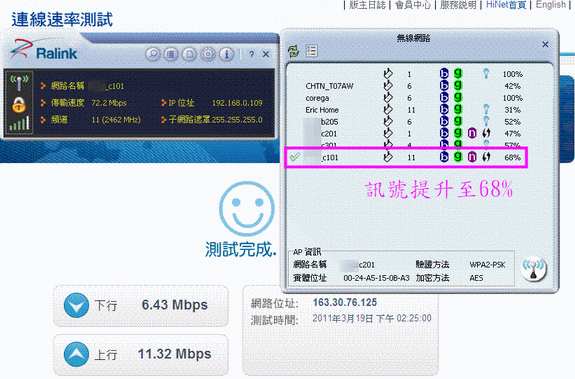Click the Ralink help question mark
Screen dimensions: 575x379
(251, 55)
